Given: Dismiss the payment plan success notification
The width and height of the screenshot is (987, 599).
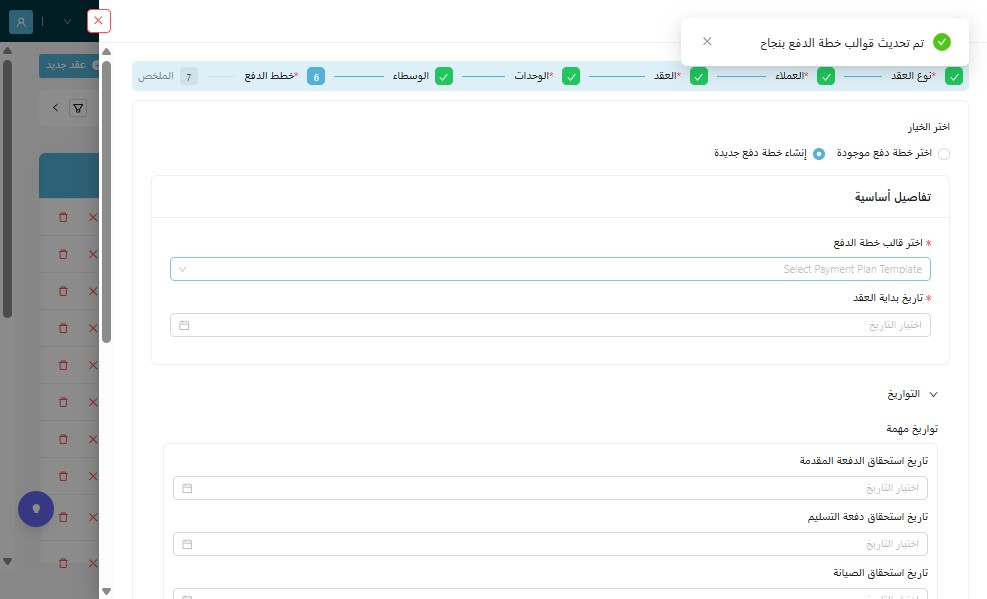Looking at the screenshot, I should tap(707, 42).
